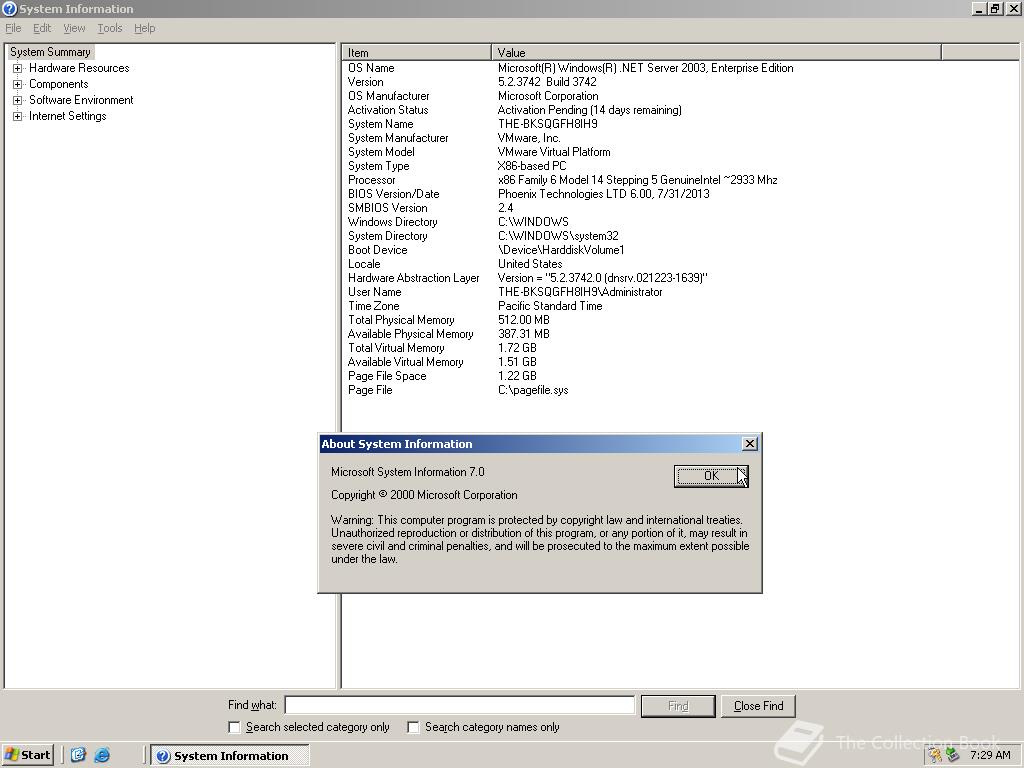Check 'Search category names only' box
Screen dimensions: 1024x768
413,727
